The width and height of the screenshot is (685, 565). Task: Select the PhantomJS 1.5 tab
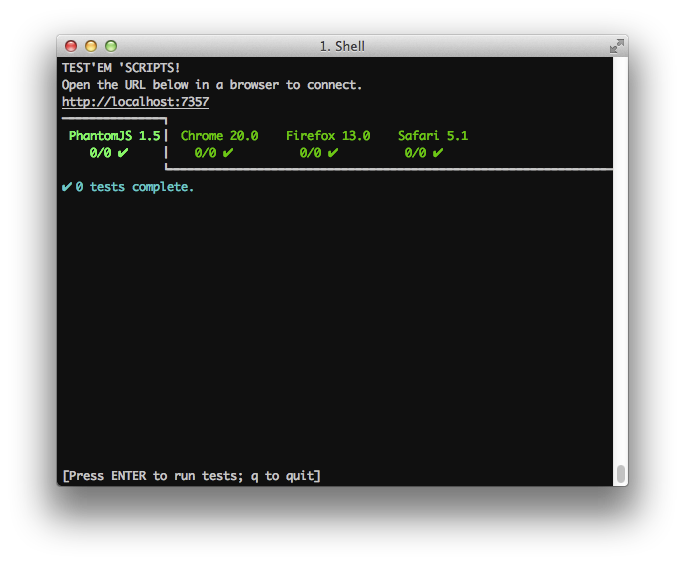pyautogui.click(x=114, y=136)
